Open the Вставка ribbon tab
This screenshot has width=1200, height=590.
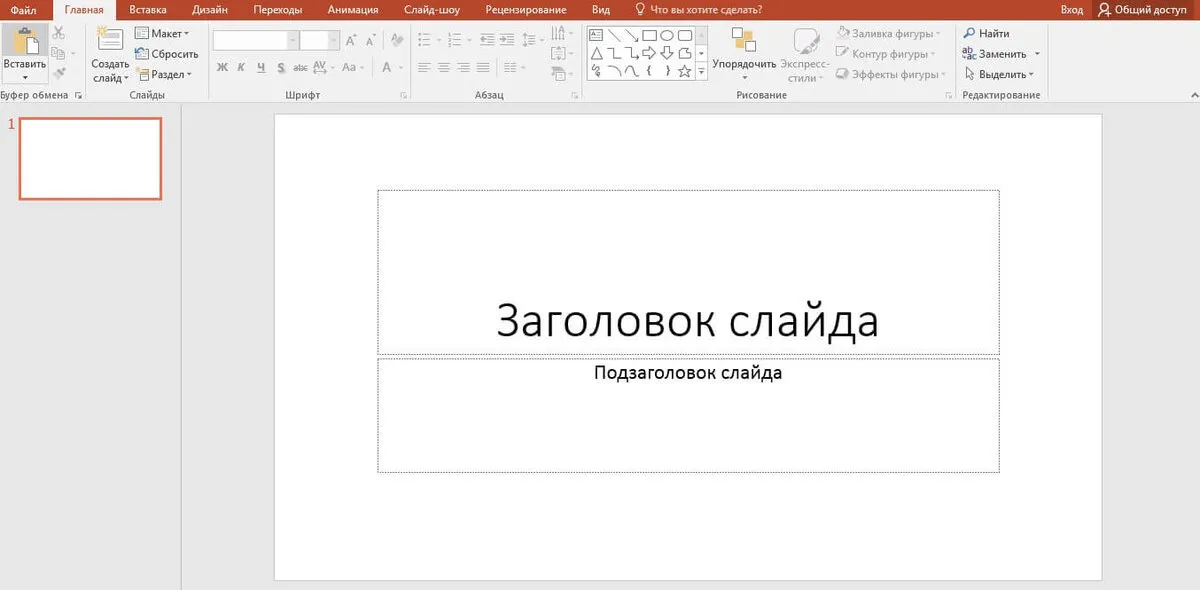click(x=148, y=10)
